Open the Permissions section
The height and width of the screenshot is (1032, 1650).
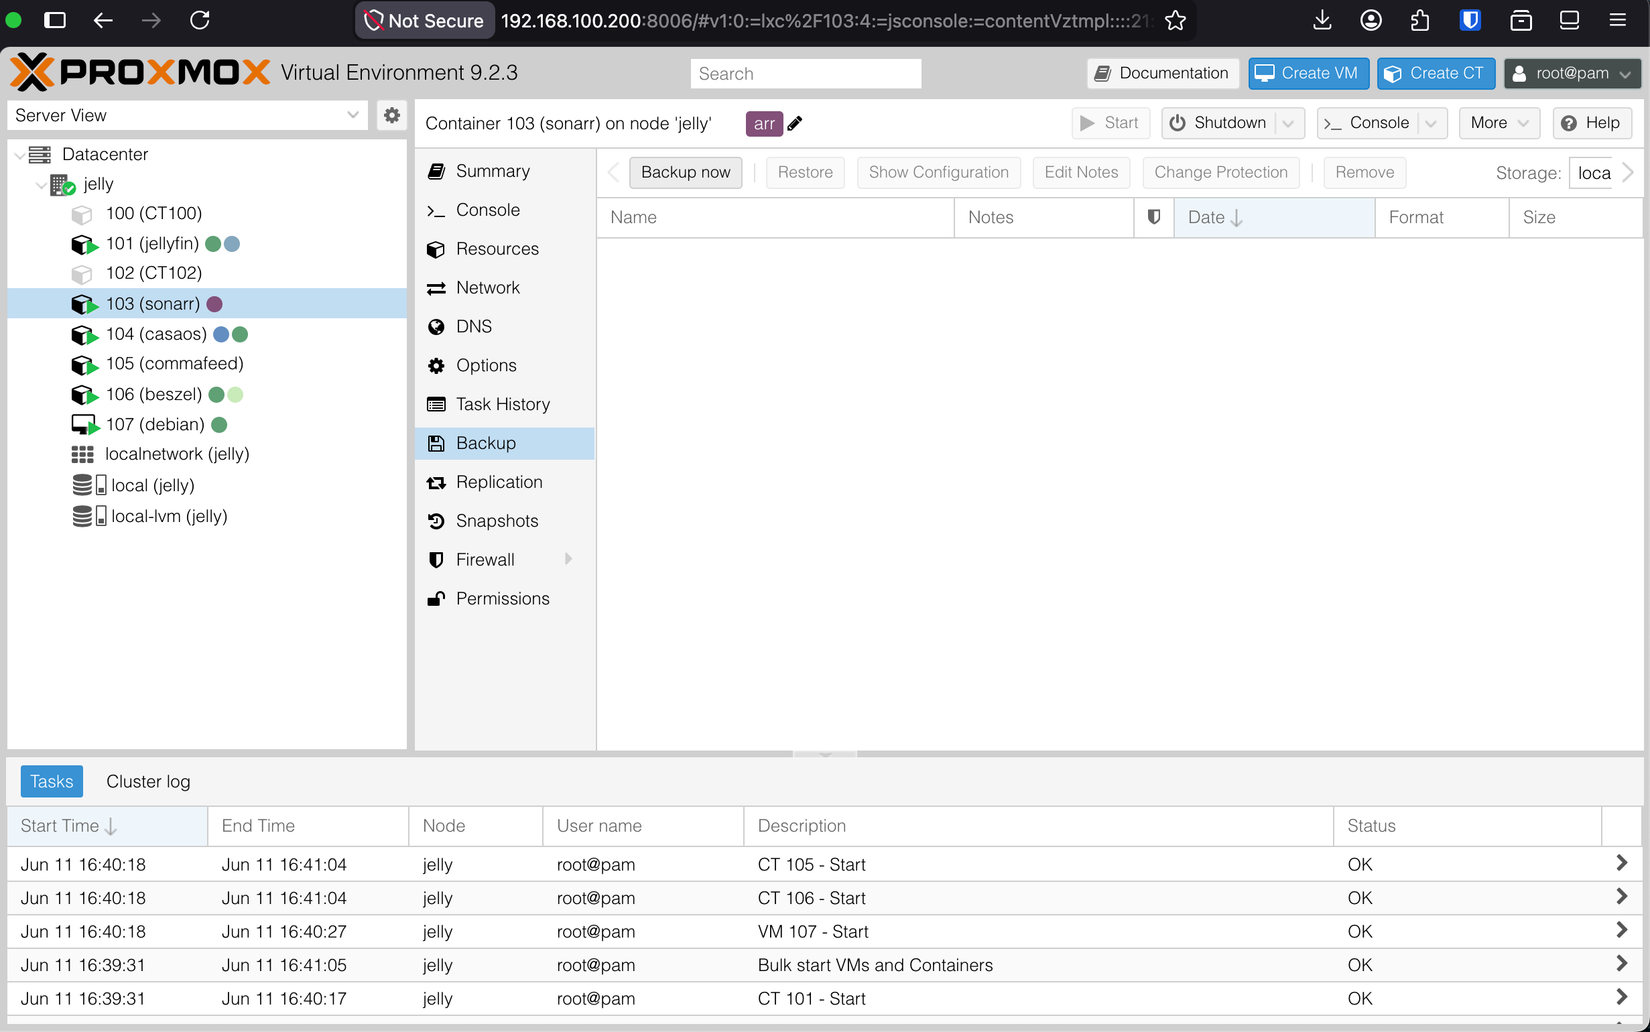(504, 599)
